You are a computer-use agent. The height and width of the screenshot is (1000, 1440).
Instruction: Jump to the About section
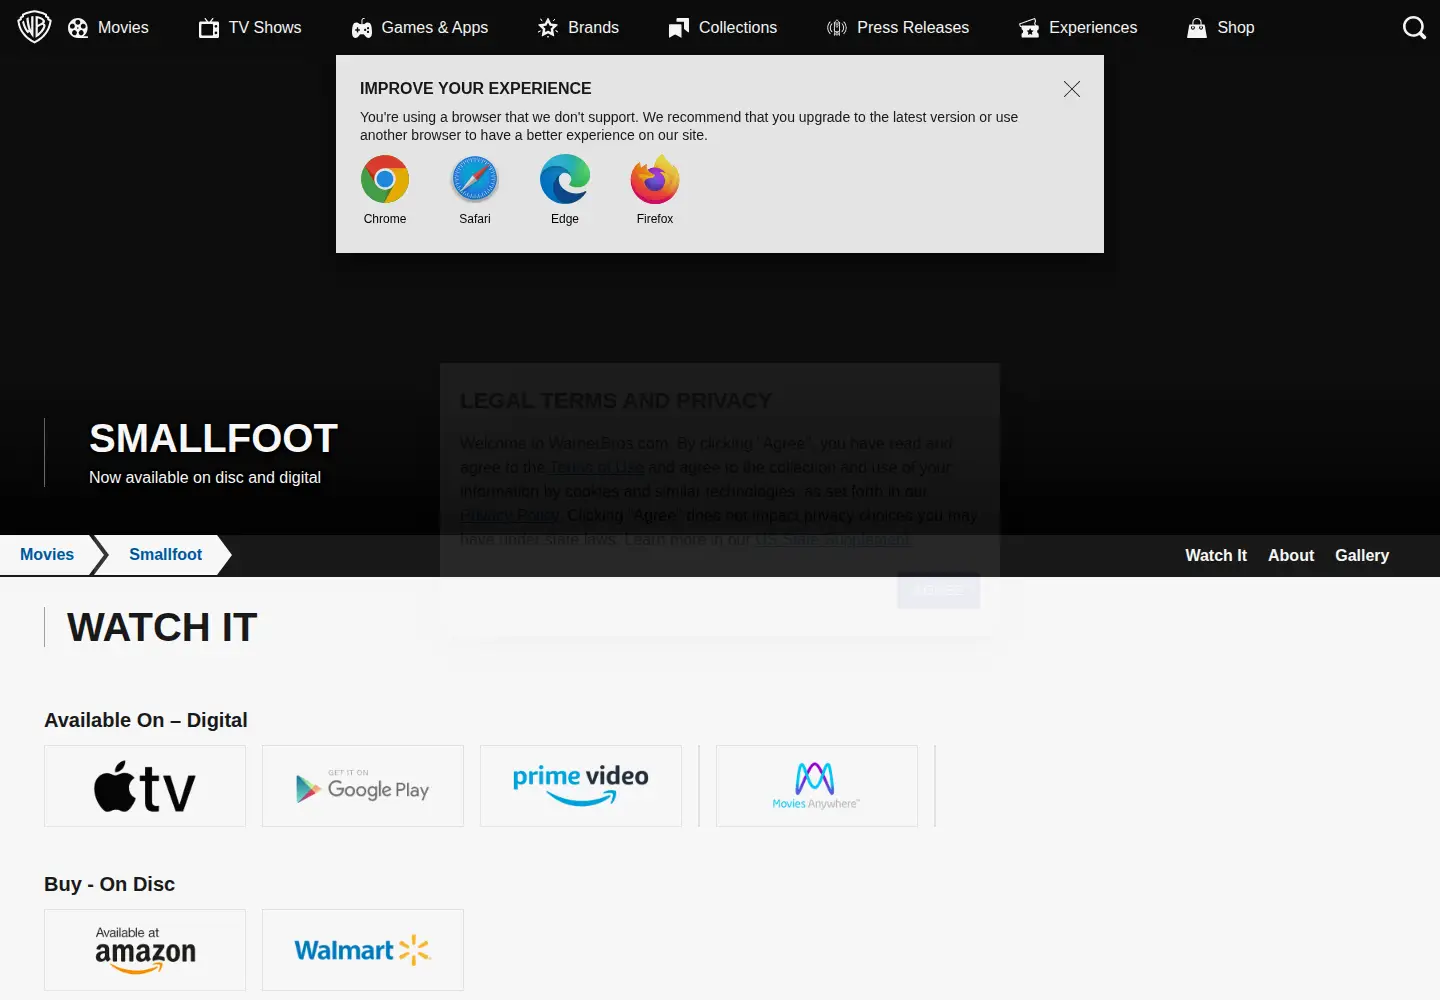[1291, 556]
